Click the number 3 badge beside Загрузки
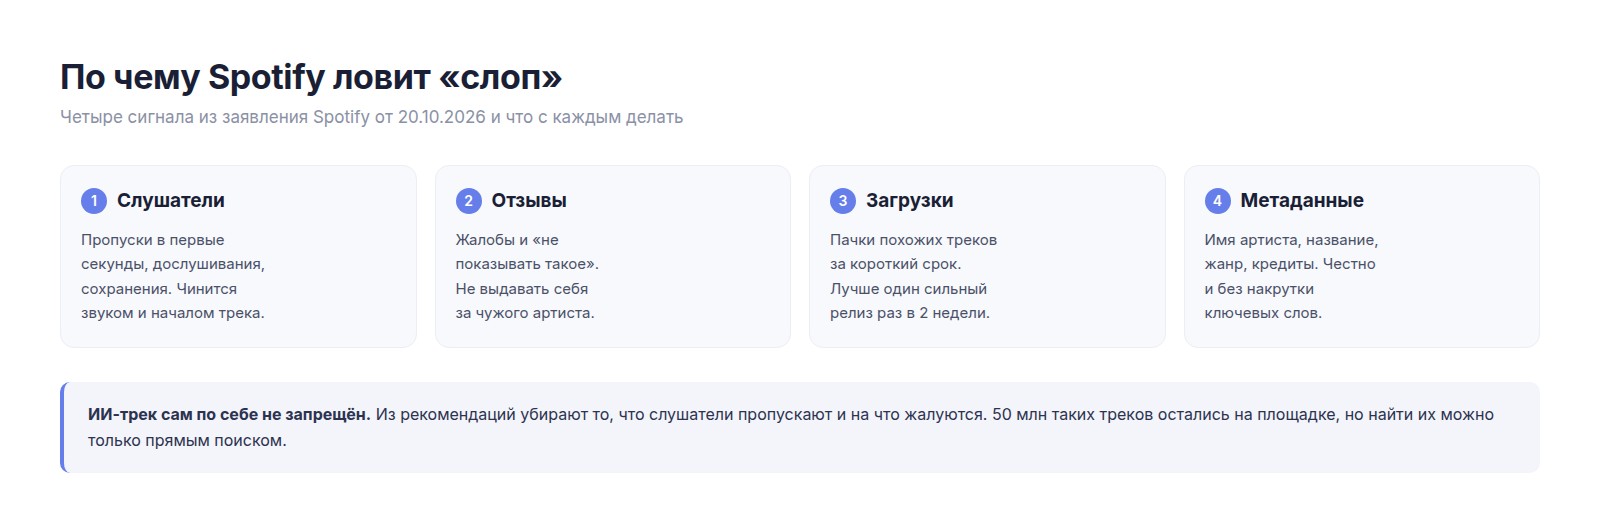The image size is (1600, 521). [843, 201]
